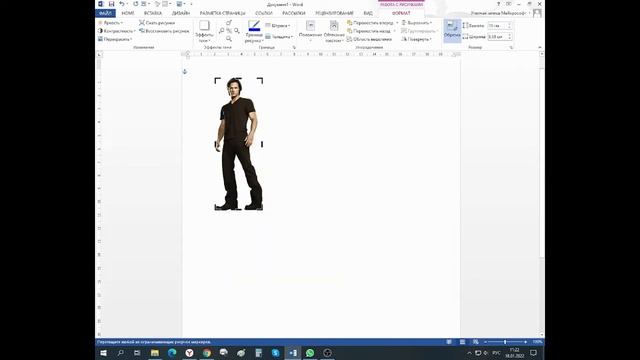Screen dimensions: 640x360
Task: Click the nudge shadow down icon
Action: 229,39
